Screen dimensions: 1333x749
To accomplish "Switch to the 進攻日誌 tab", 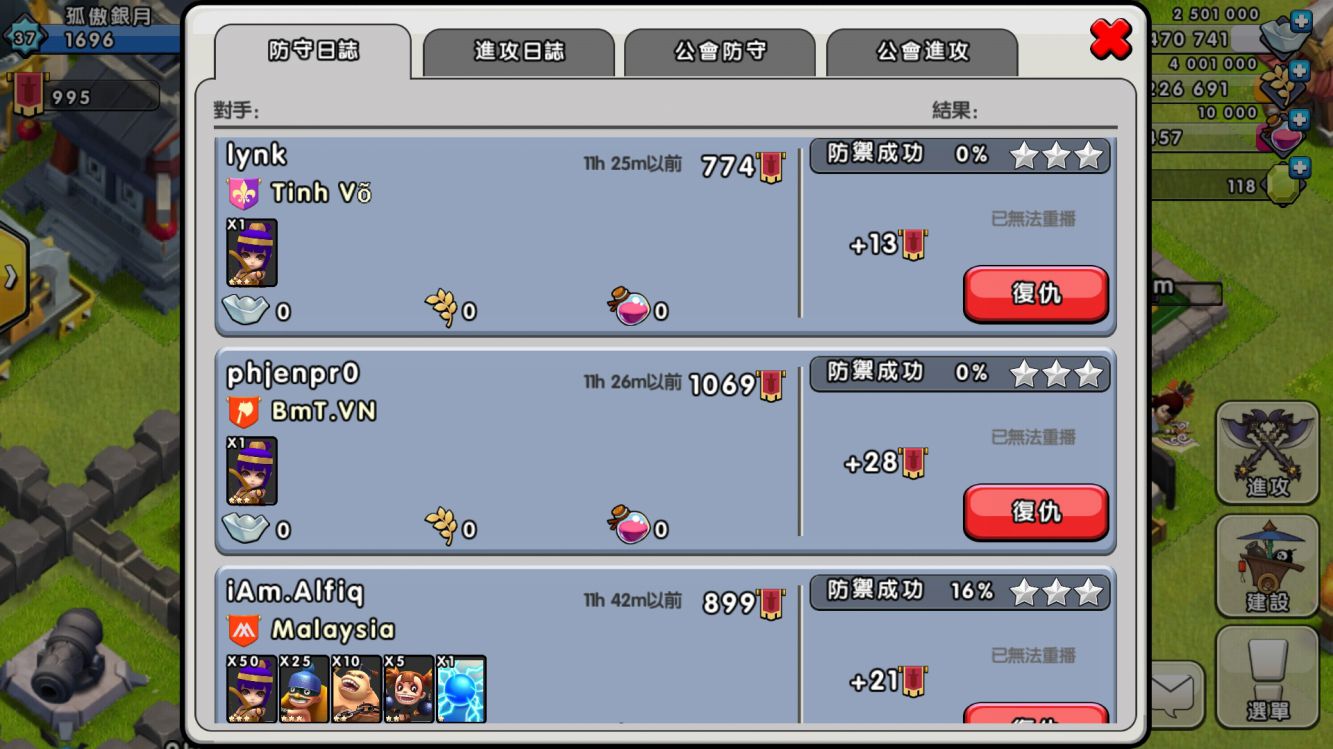I will pyautogui.click(x=519, y=52).
